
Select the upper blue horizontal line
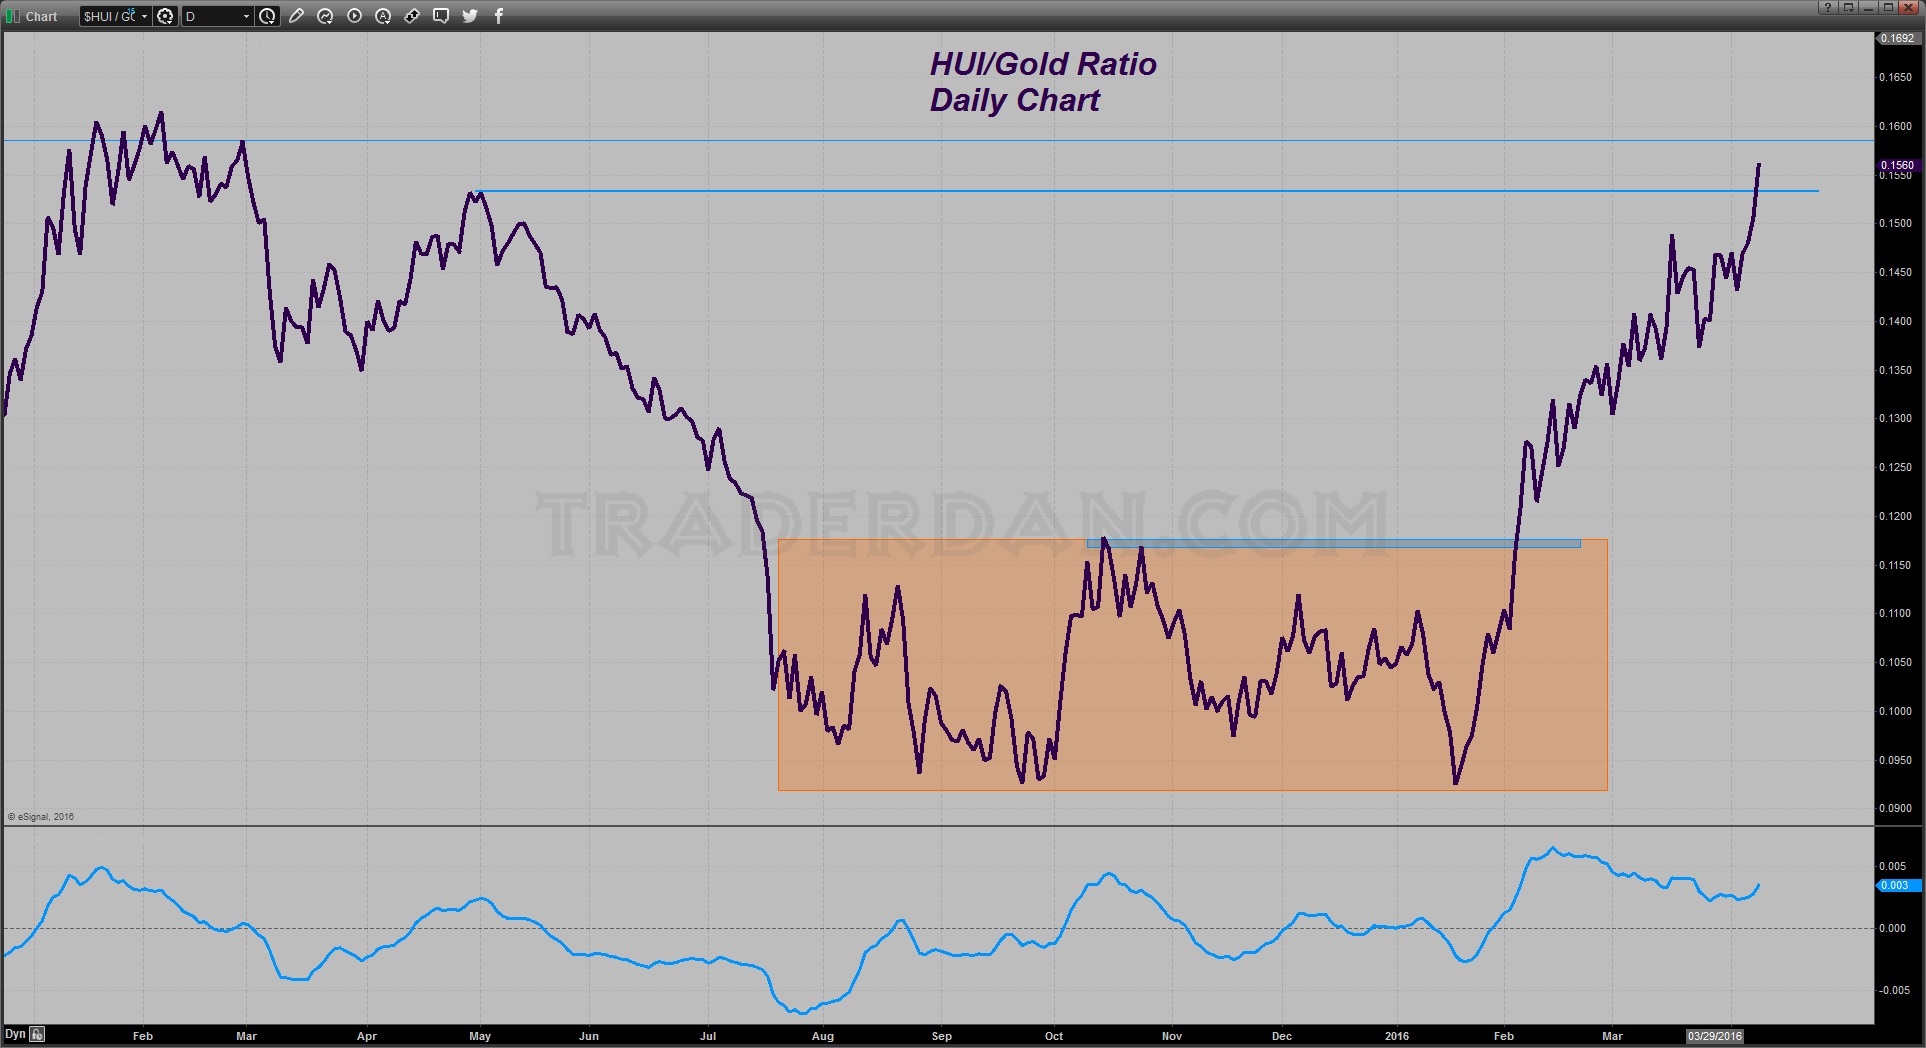(x=938, y=141)
